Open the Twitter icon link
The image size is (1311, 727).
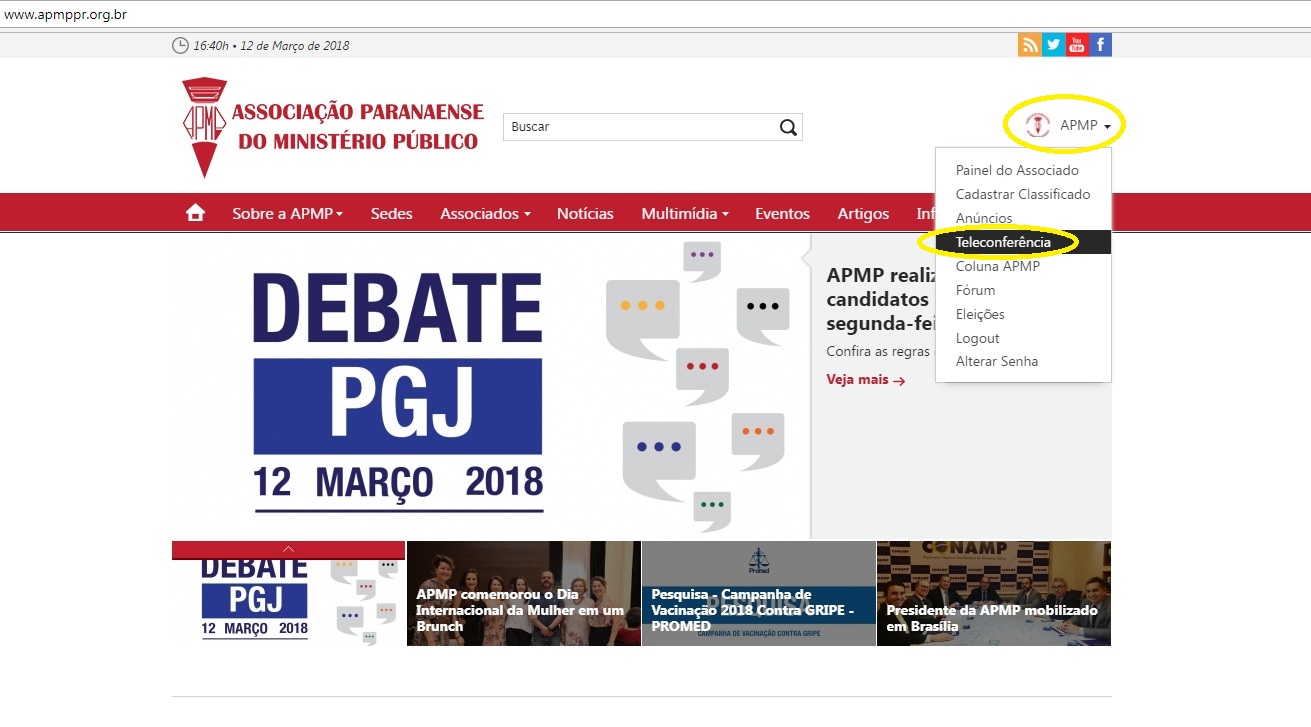point(1053,45)
